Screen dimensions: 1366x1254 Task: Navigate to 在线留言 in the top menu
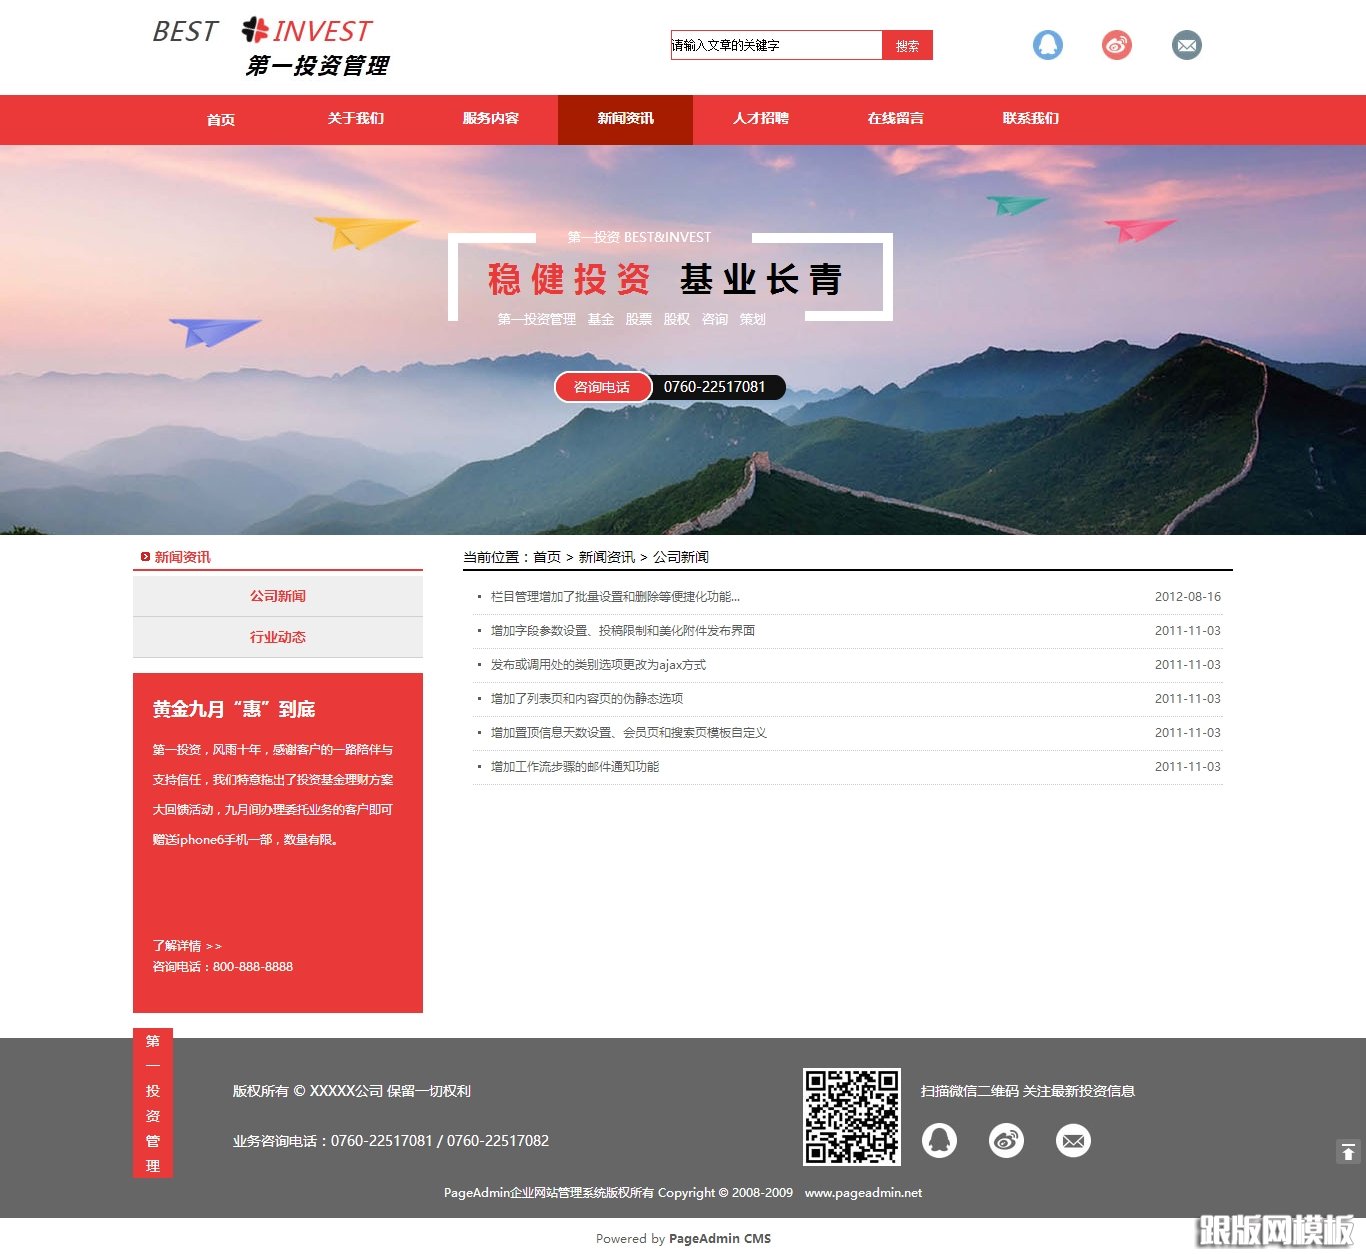[x=895, y=119]
